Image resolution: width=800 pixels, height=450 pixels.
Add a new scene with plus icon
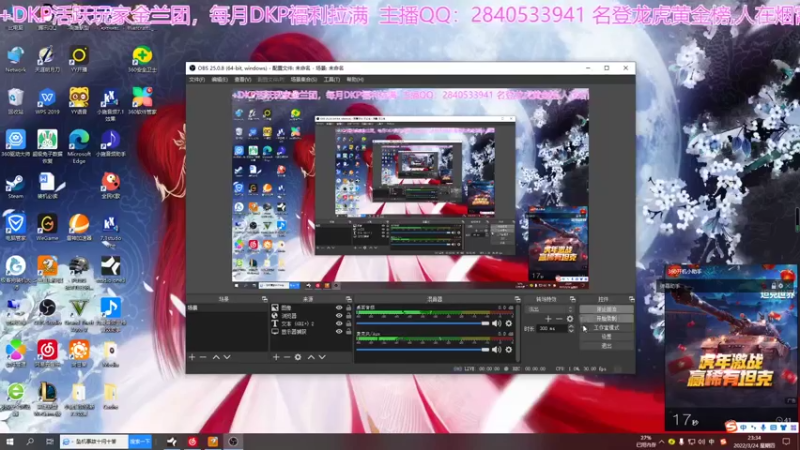[x=192, y=357]
